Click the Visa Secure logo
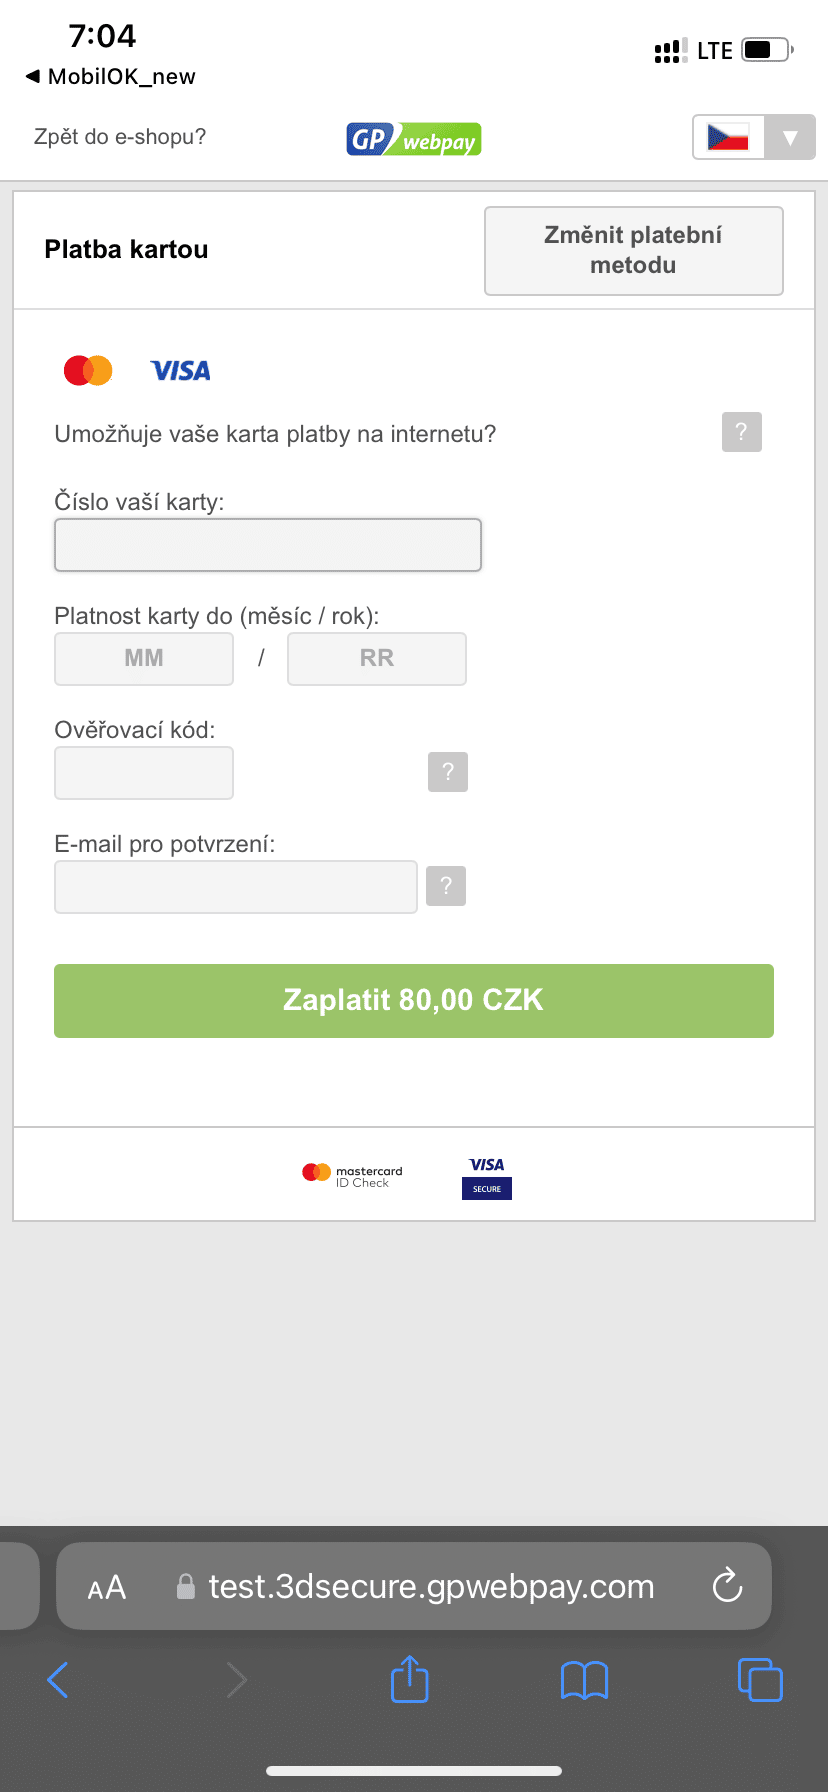This screenshot has width=828, height=1792. click(487, 1178)
